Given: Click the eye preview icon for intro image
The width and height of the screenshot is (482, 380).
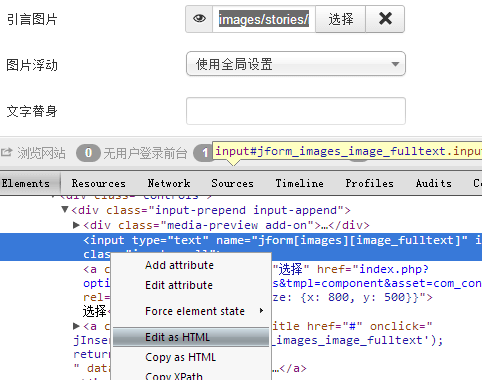Looking at the screenshot, I should (199, 19).
